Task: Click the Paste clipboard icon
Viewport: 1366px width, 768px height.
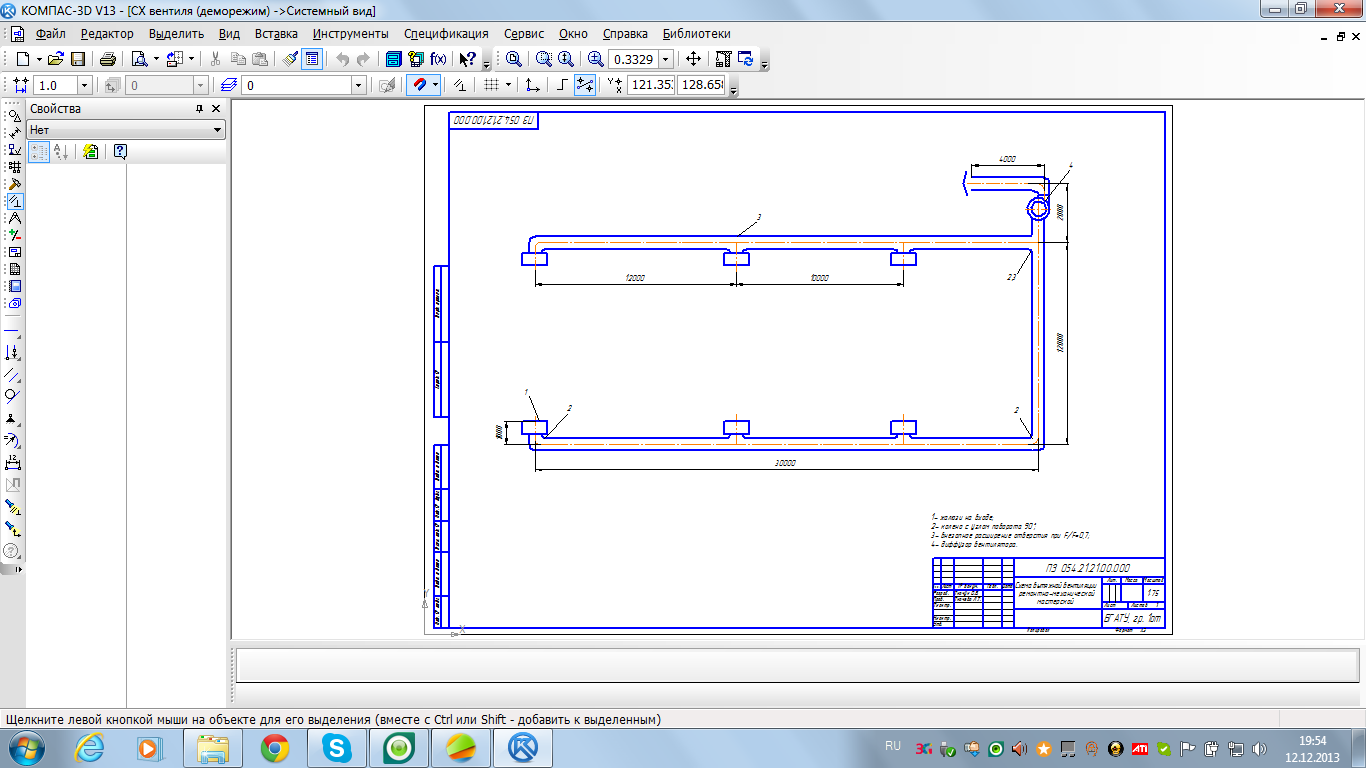Action: click(x=260, y=59)
